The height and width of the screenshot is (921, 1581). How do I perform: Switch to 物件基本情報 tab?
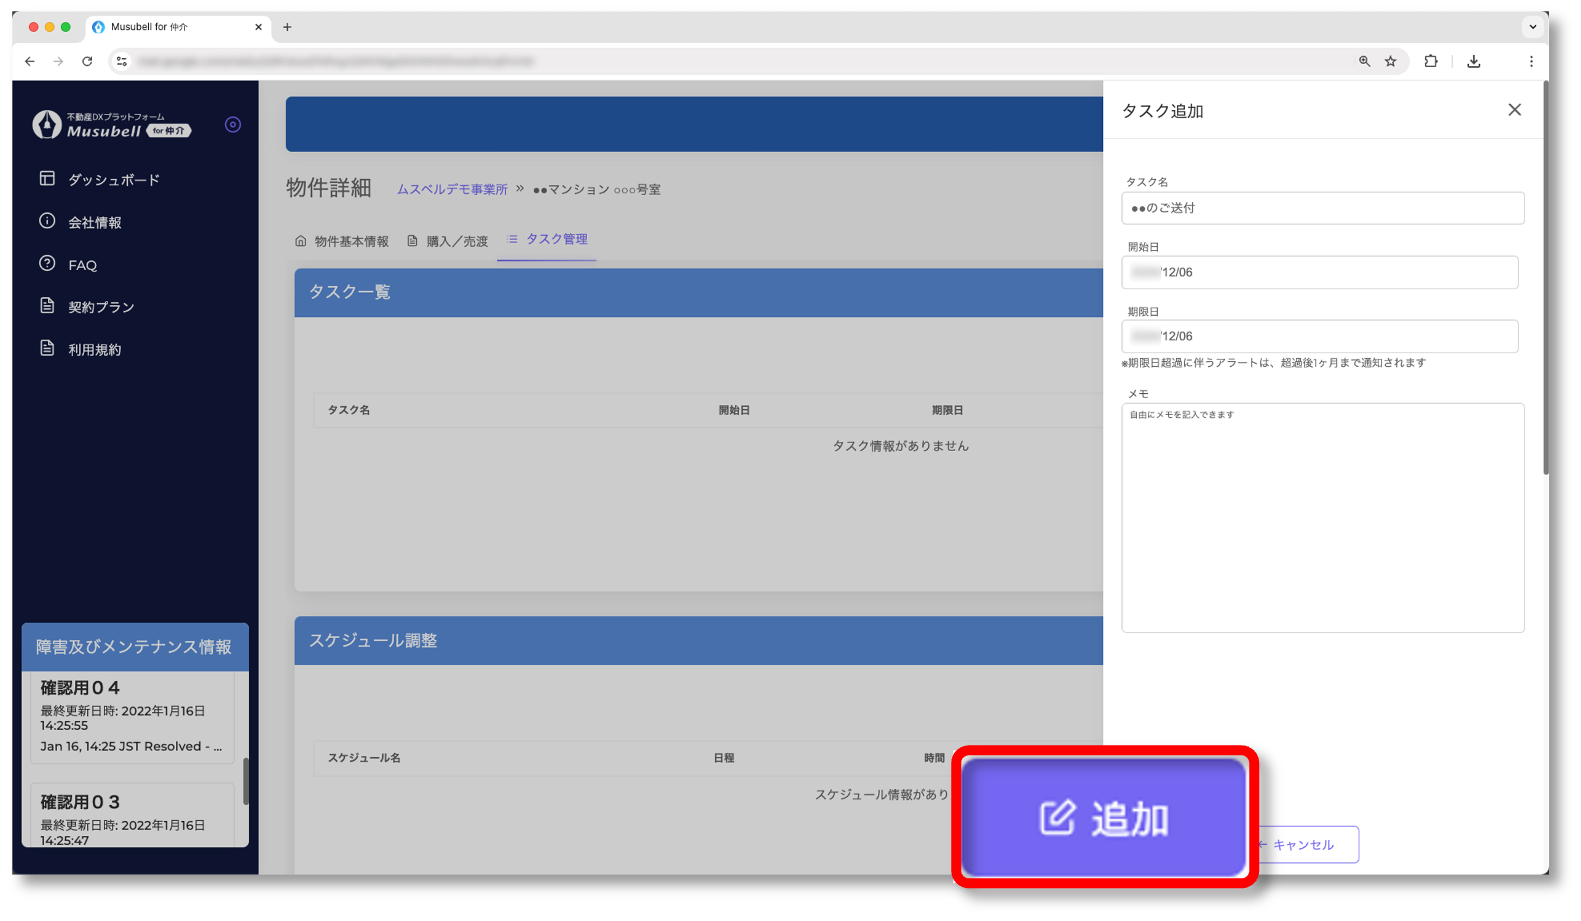click(x=342, y=241)
